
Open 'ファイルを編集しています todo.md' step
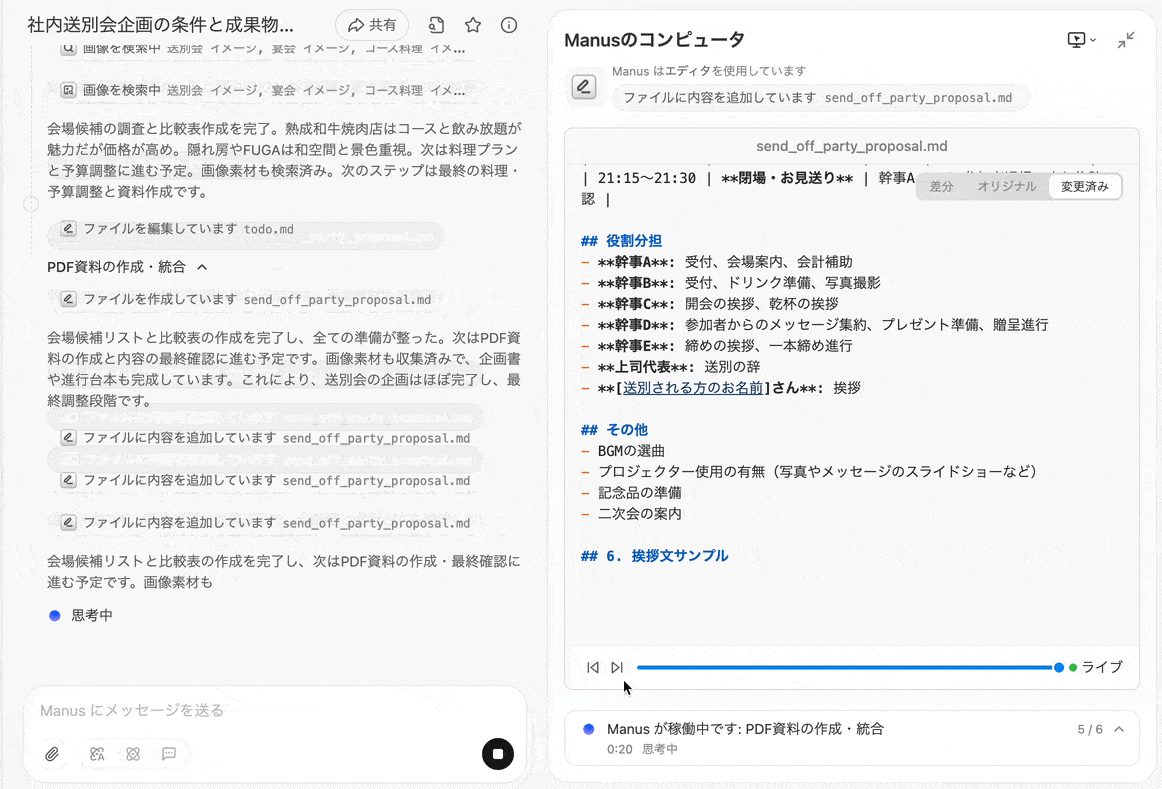(178, 229)
